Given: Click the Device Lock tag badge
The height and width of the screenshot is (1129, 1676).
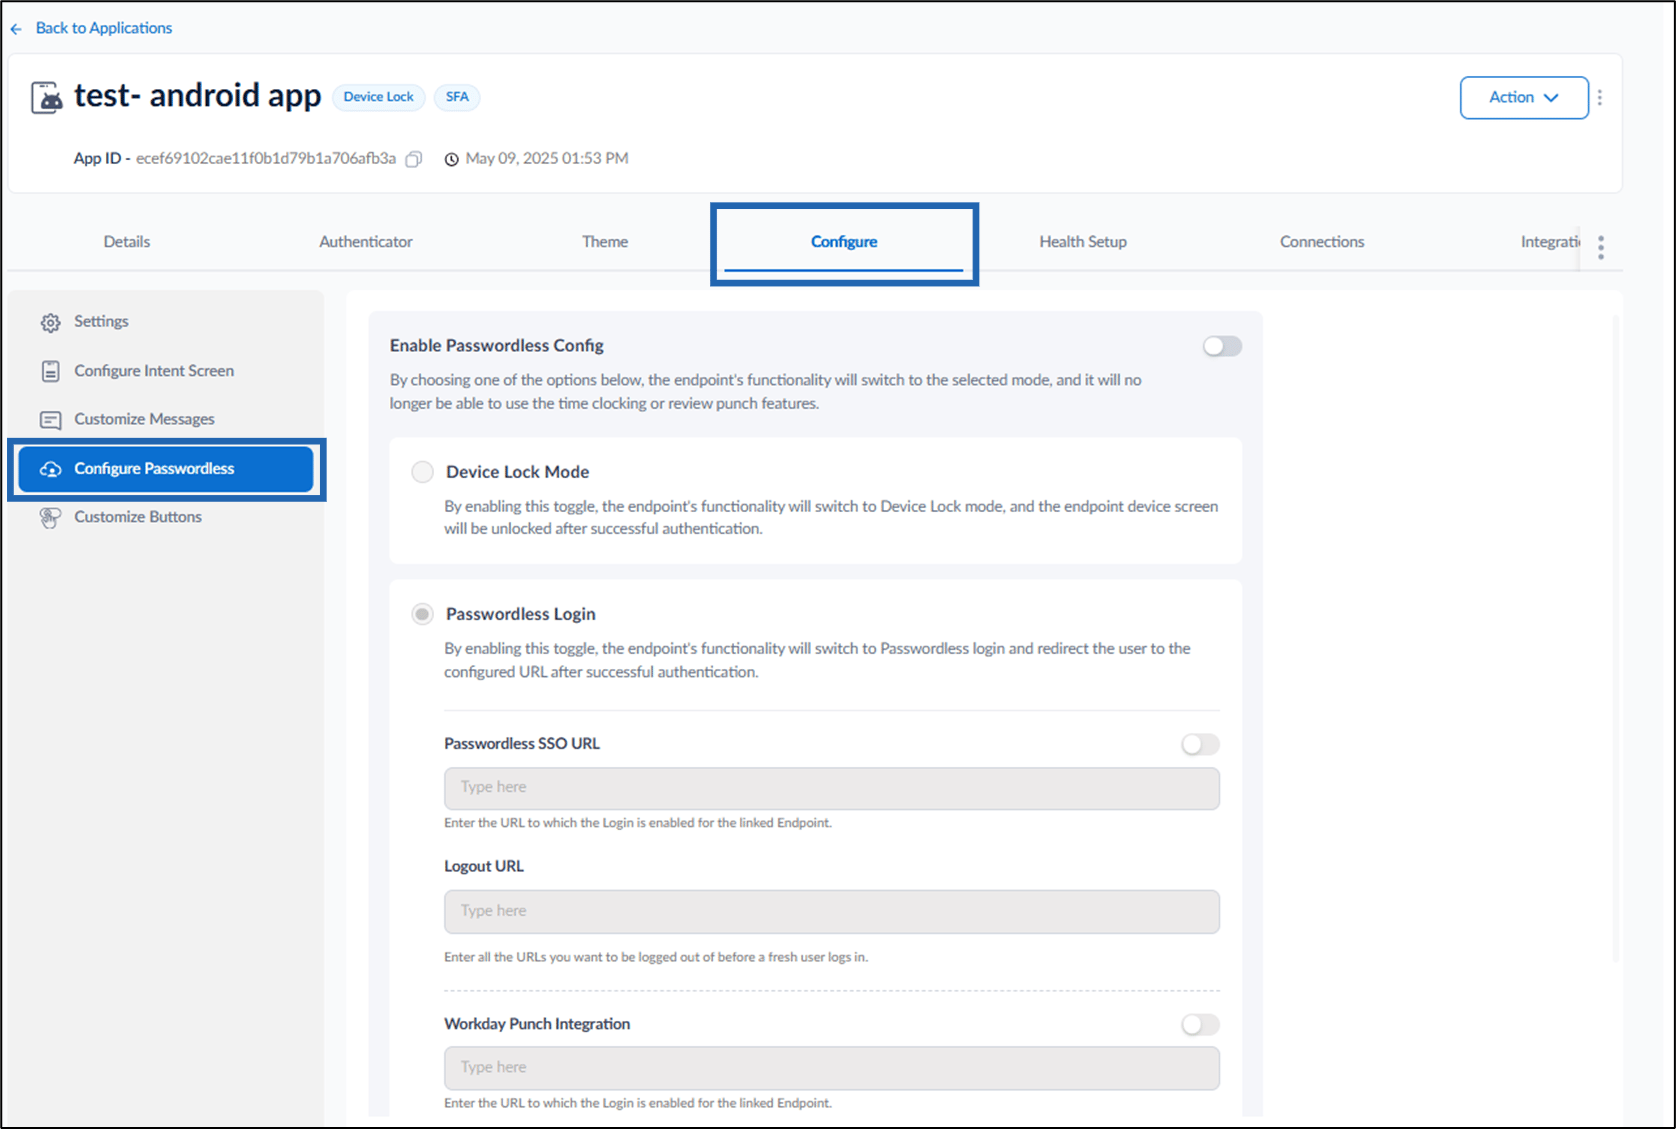Looking at the screenshot, I should pos(378,97).
